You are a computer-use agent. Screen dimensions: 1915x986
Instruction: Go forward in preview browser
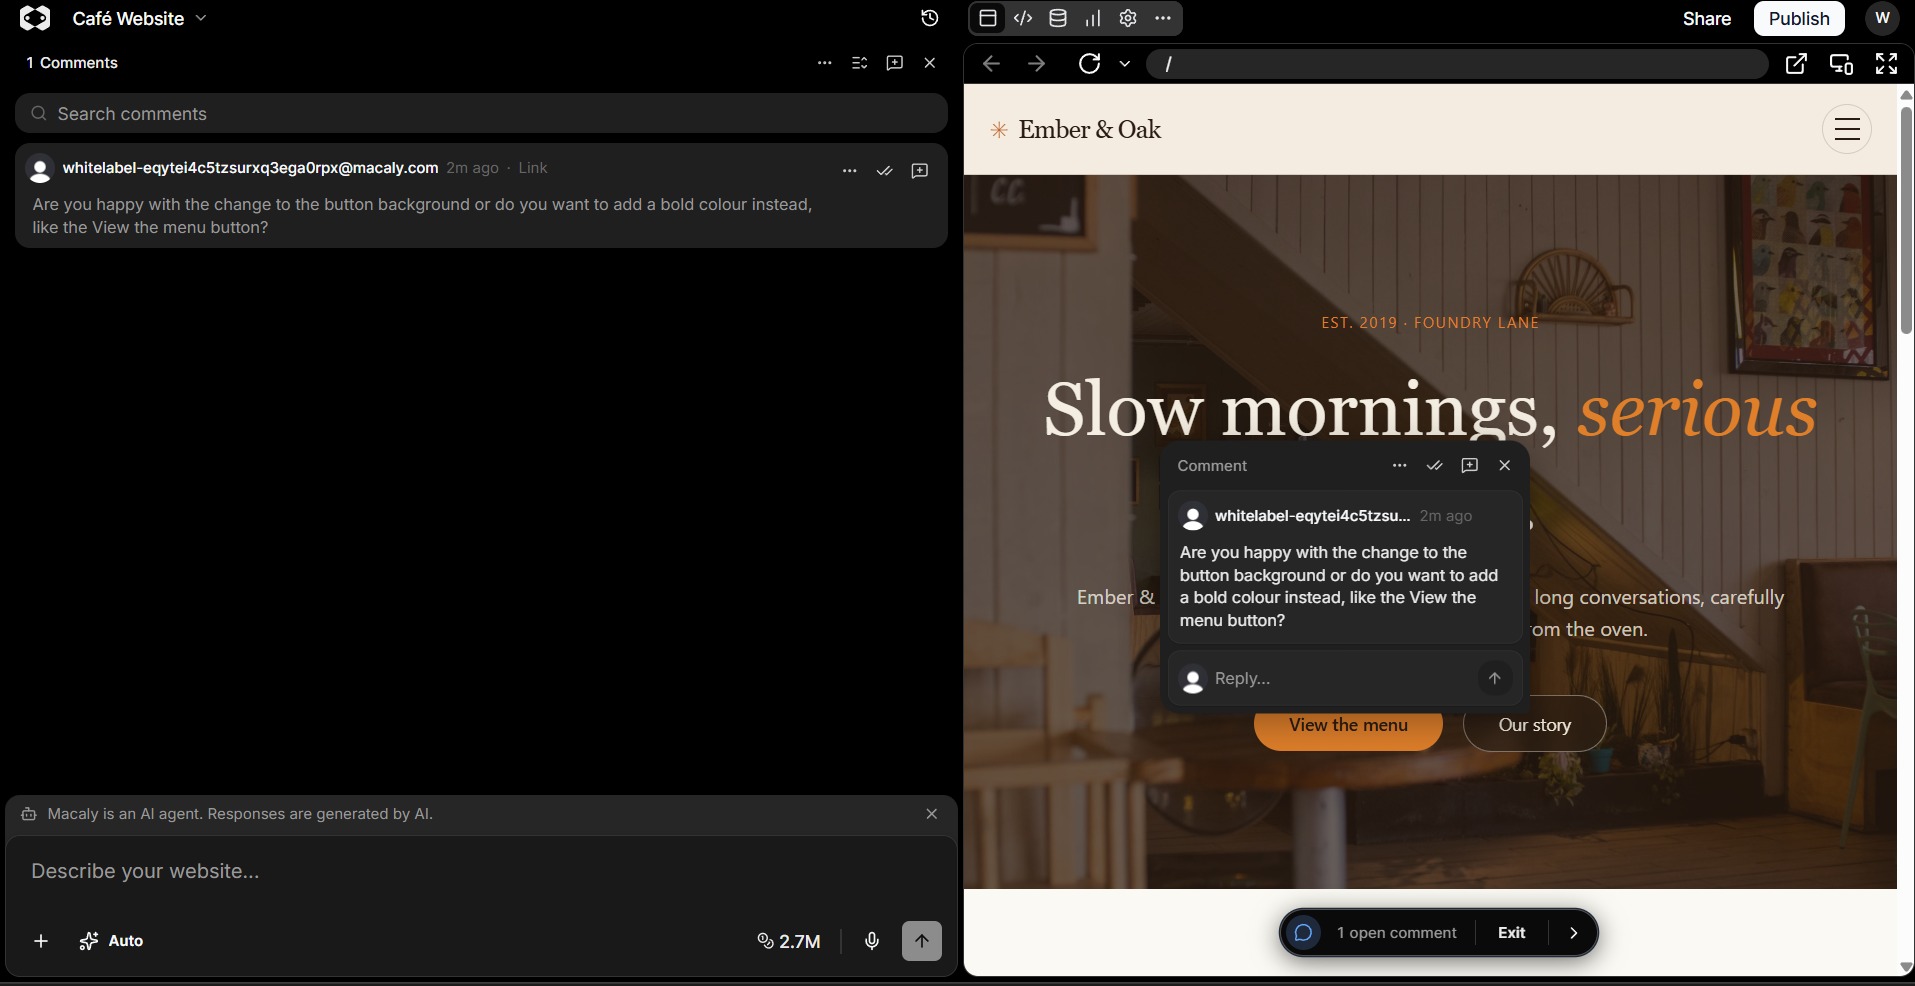pyautogui.click(x=1037, y=64)
